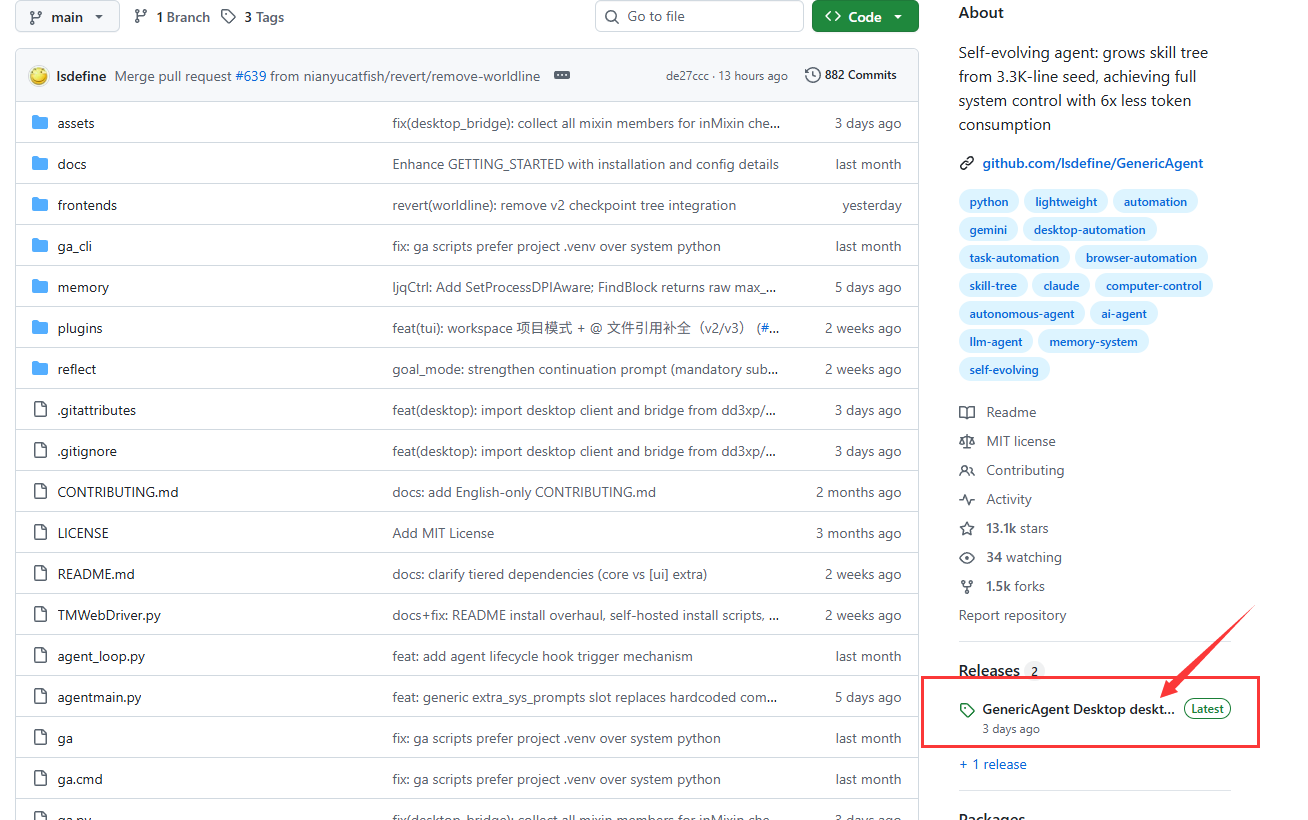Expand the commit message ellipsis button
The width and height of the screenshot is (1308, 820).
click(x=561, y=76)
